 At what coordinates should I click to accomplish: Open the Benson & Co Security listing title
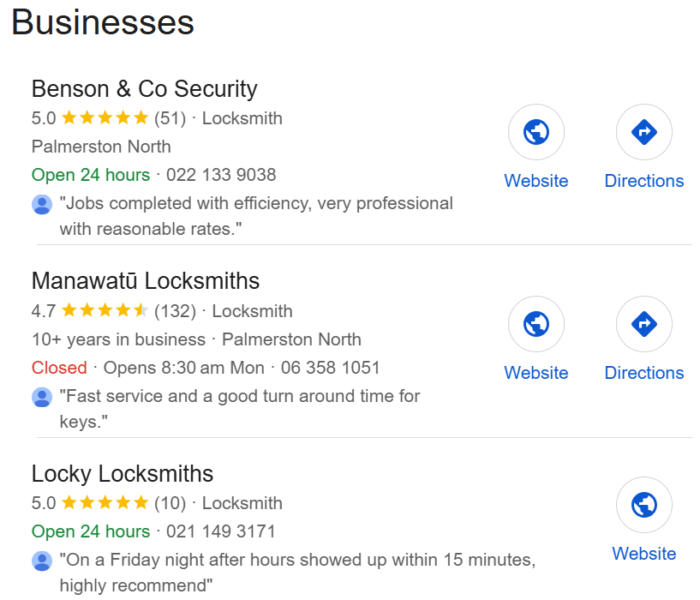[x=144, y=89]
